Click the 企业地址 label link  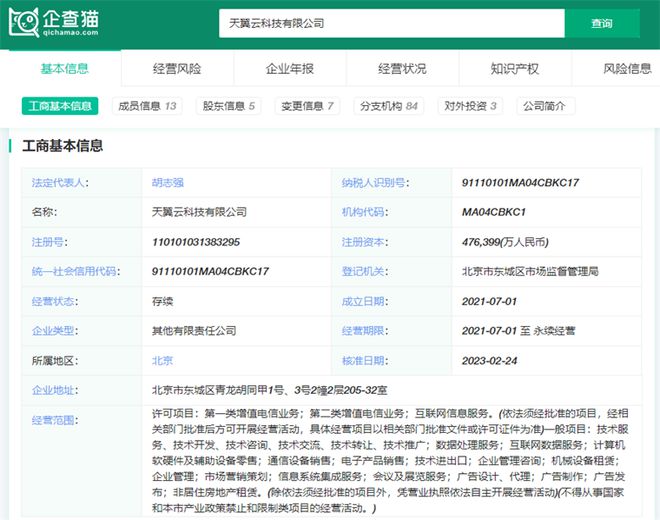pyautogui.click(x=53, y=390)
